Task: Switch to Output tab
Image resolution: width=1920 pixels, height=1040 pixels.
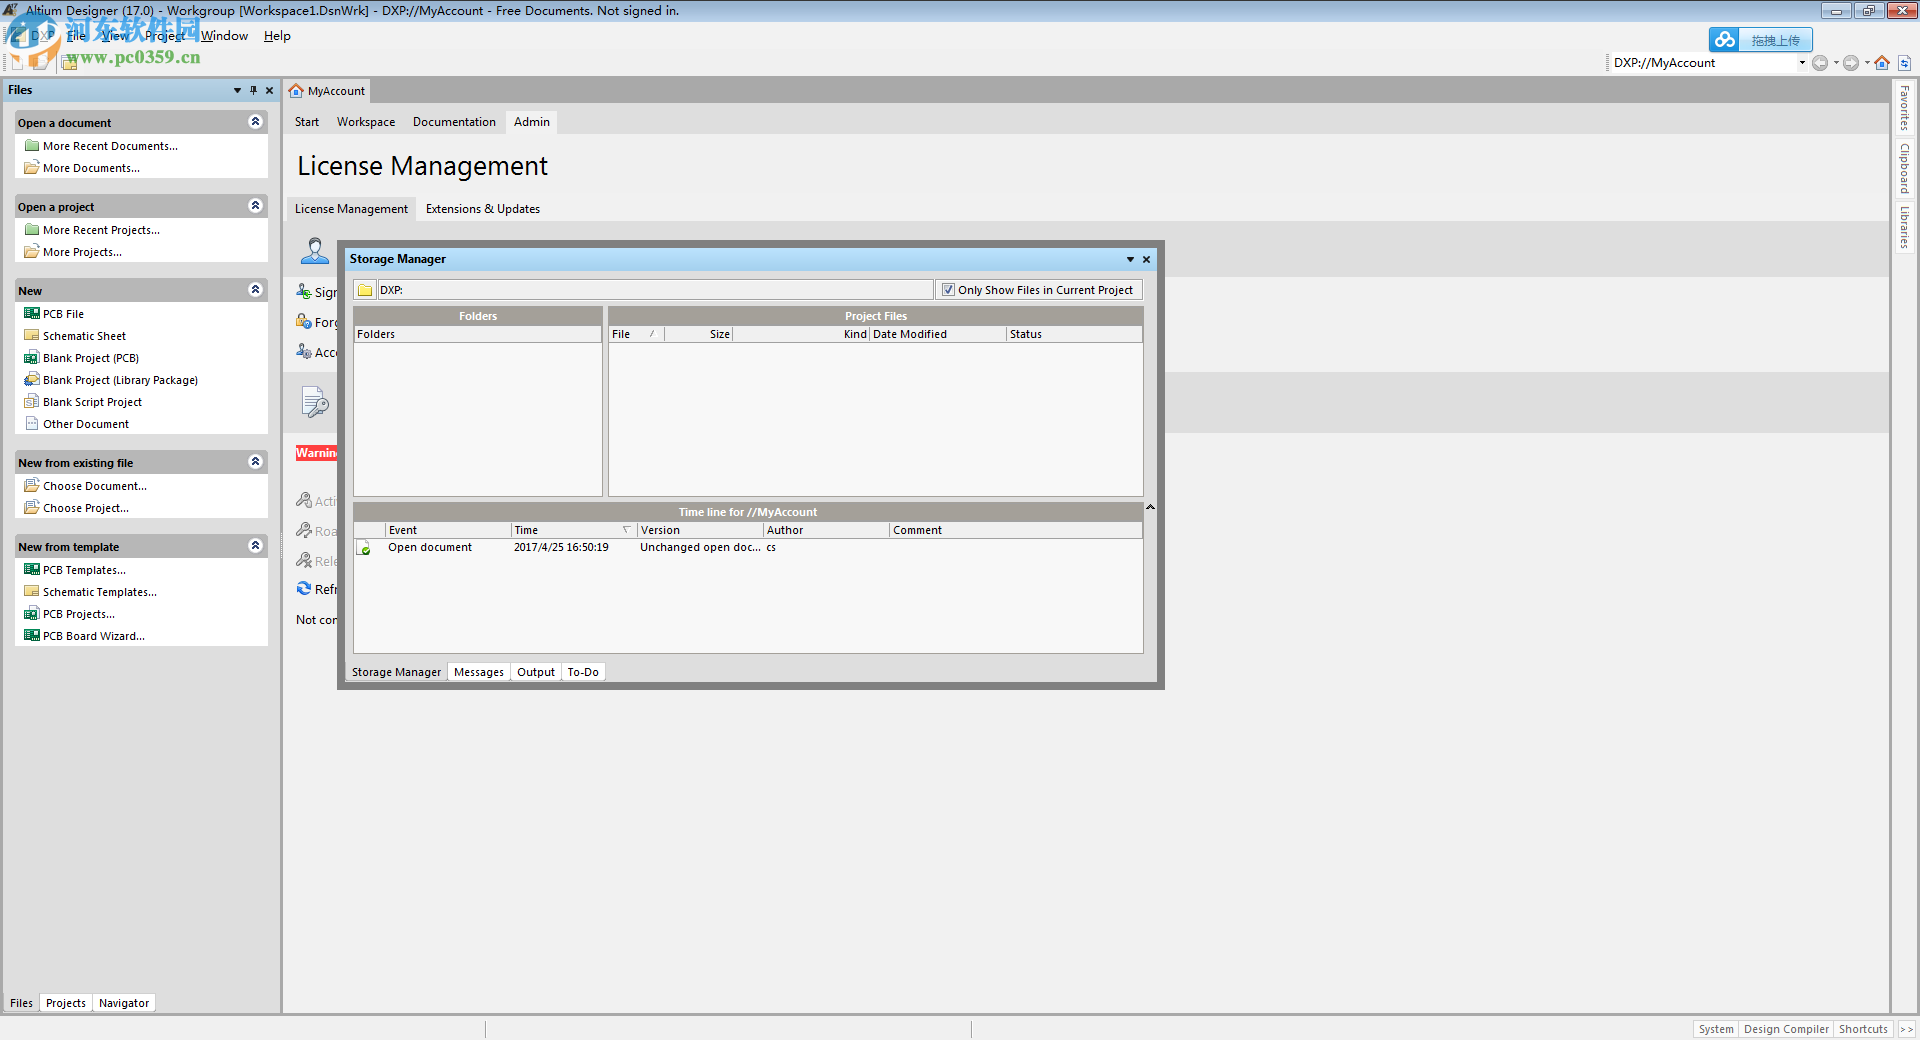Action: 536,672
